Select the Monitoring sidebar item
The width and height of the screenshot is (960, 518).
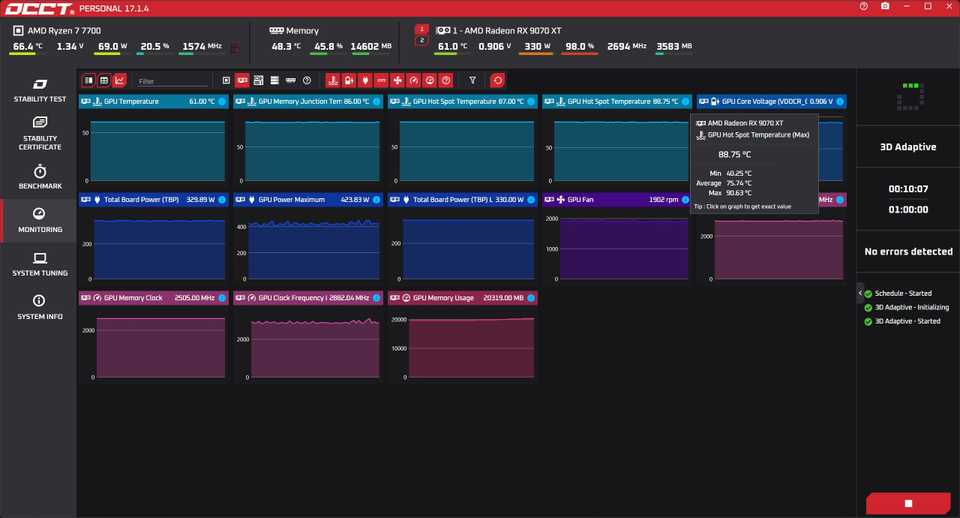[40, 220]
